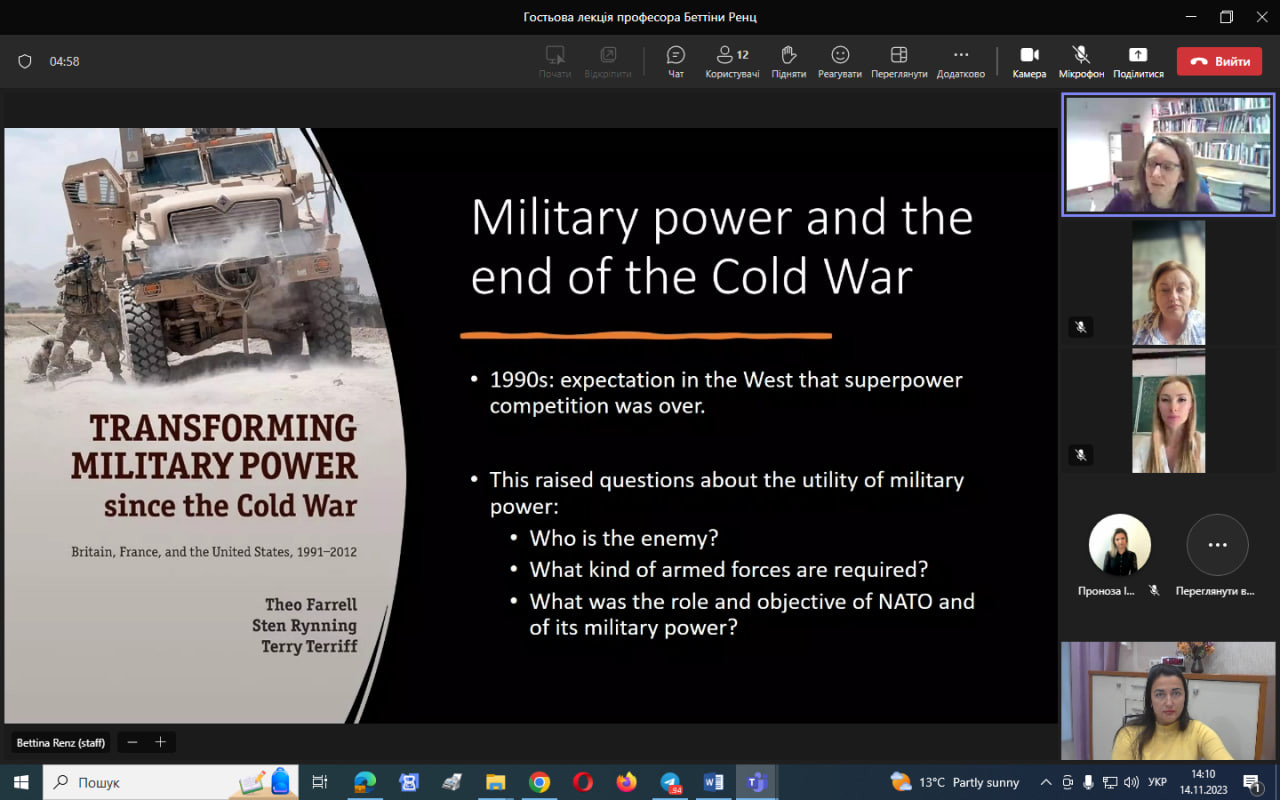Toggle the camera on
1280x800 pixels.
[x=1029, y=60]
